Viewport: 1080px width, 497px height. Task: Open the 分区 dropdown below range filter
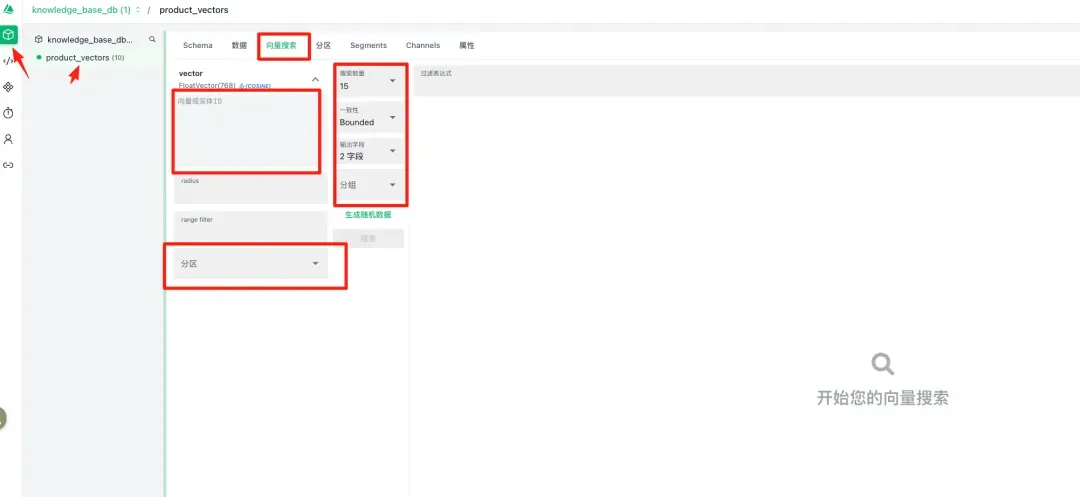point(250,264)
